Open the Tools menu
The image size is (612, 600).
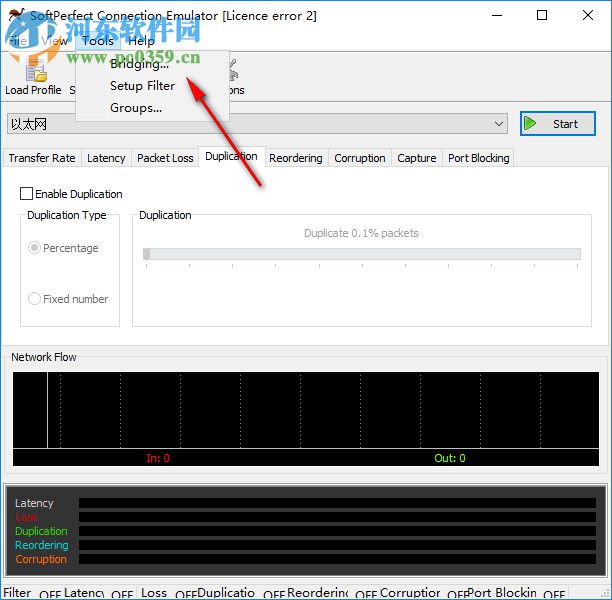(98, 41)
